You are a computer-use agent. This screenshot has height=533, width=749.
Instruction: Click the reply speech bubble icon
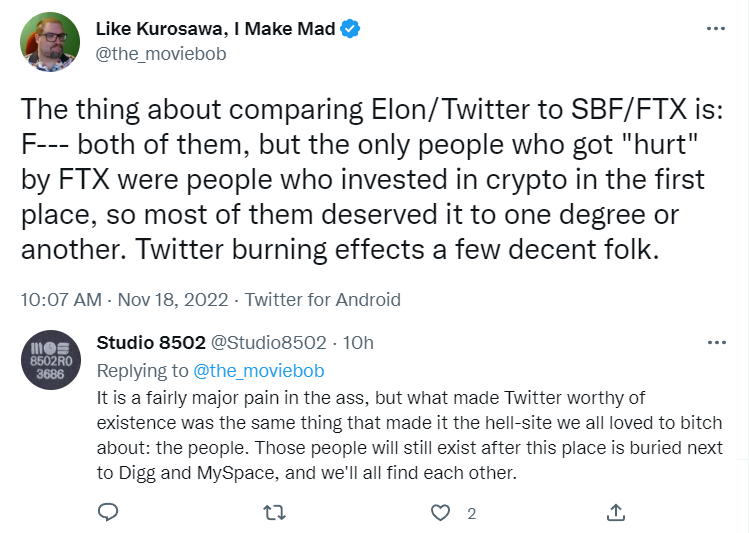[x=109, y=513]
